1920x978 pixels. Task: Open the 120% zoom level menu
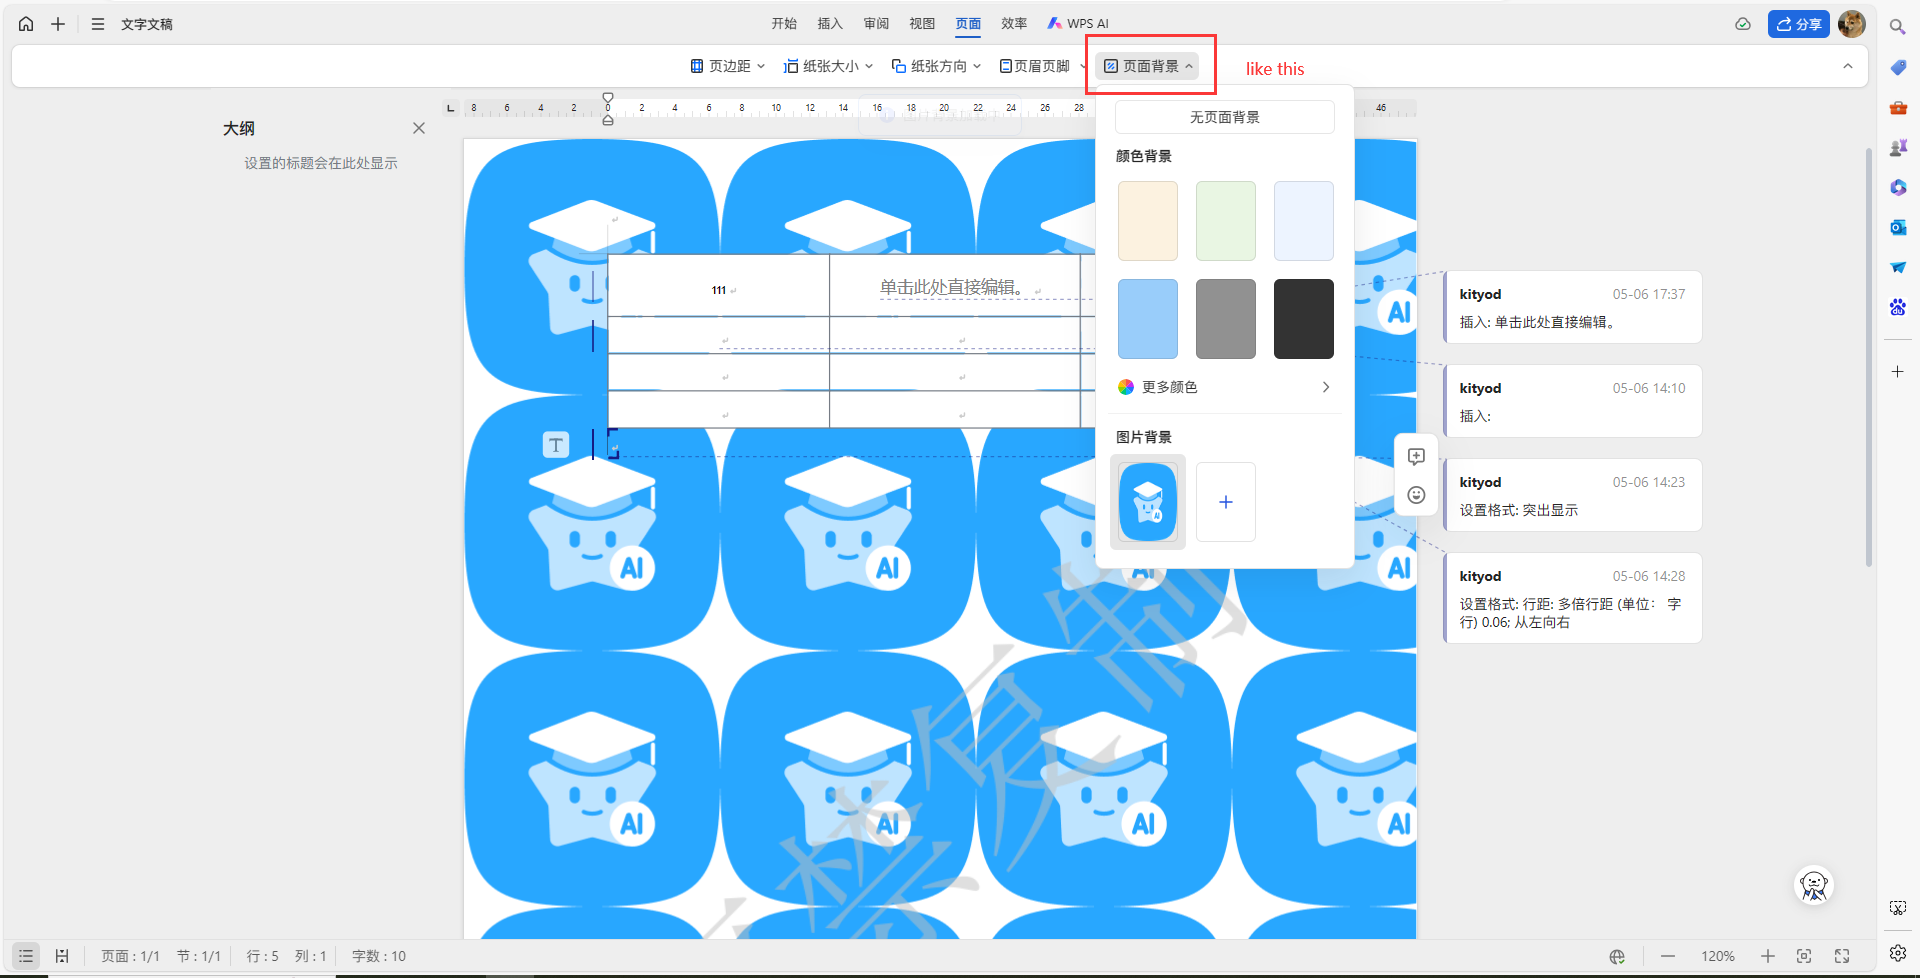coord(1718,956)
